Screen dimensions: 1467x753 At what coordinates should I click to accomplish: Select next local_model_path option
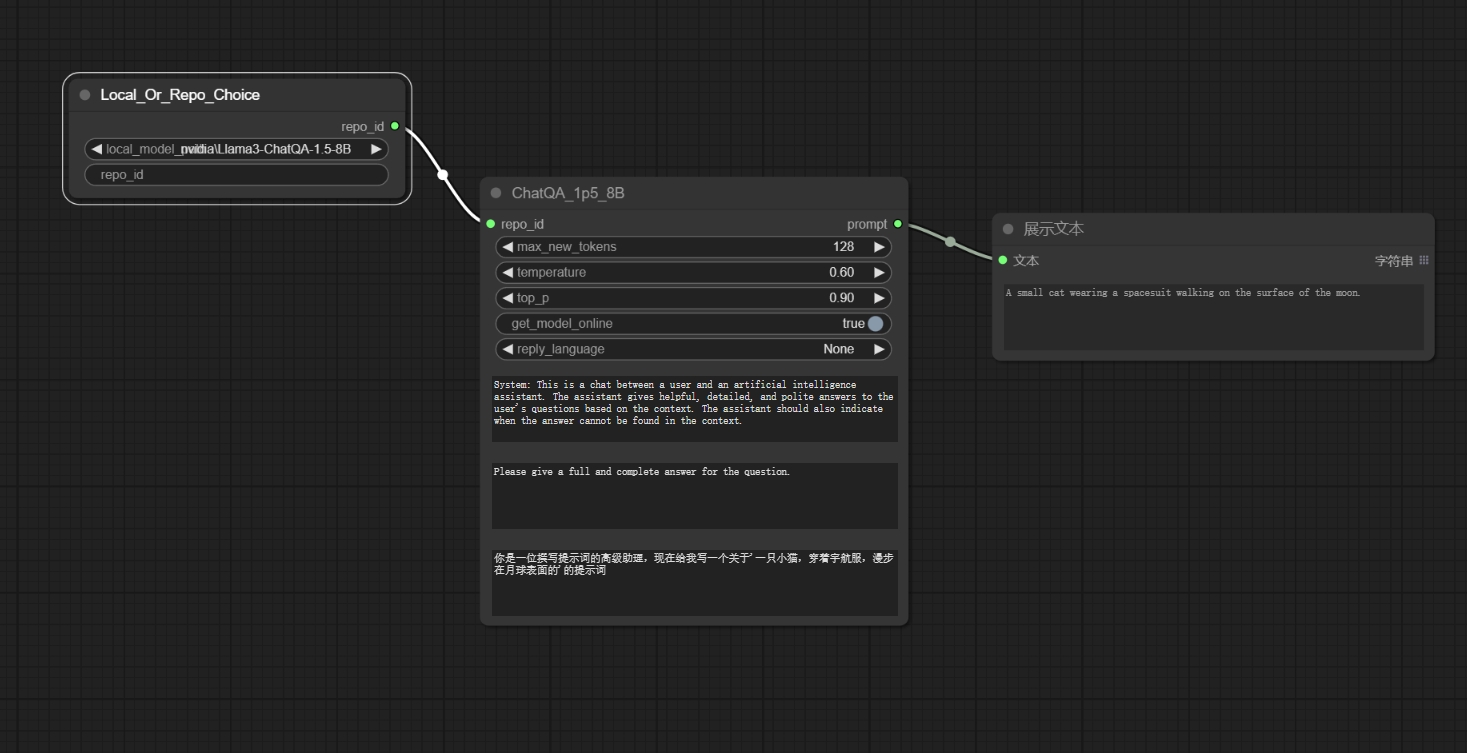pyautogui.click(x=376, y=149)
